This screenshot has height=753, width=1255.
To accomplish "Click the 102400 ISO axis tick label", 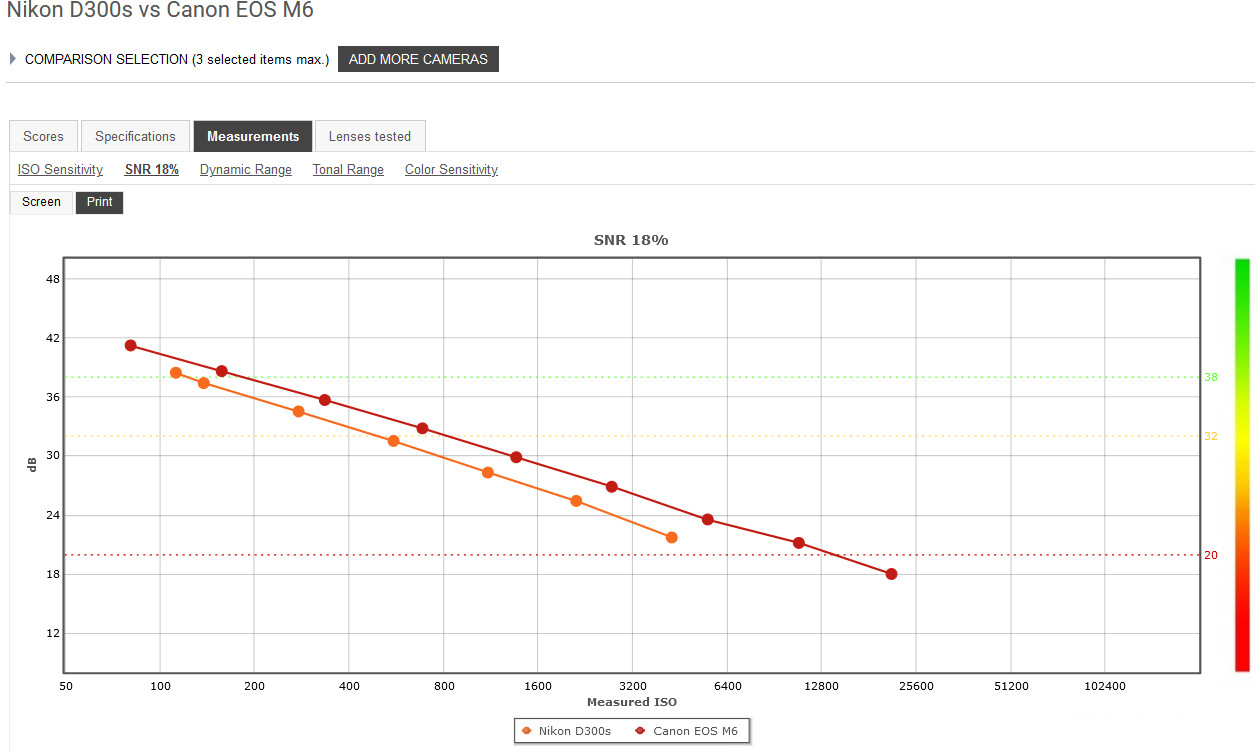I will pyautogui.click(x=1105, y=686).
